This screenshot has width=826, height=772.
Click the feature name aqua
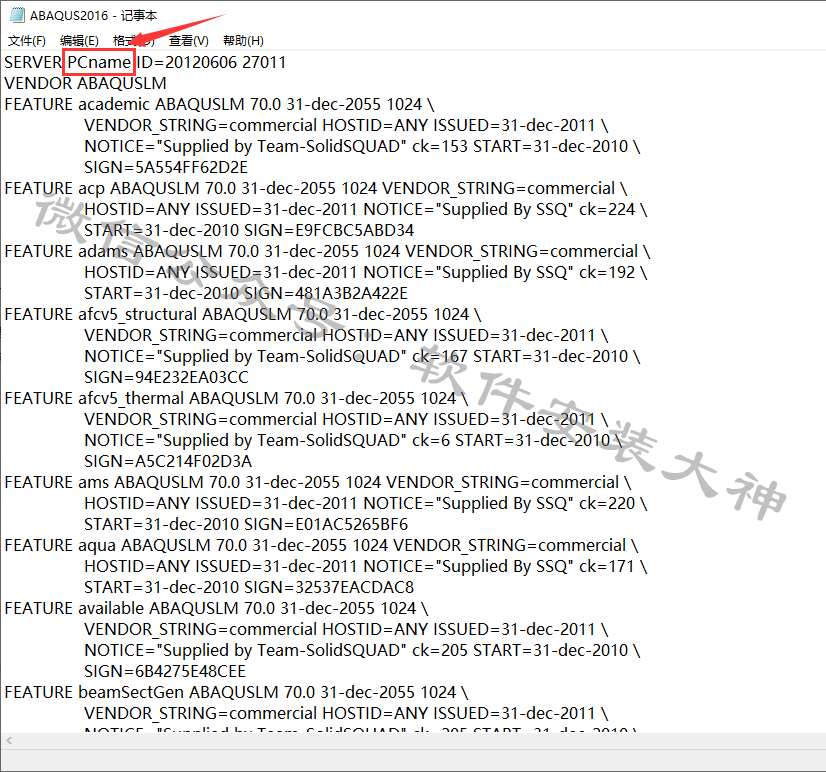(97, 545)
